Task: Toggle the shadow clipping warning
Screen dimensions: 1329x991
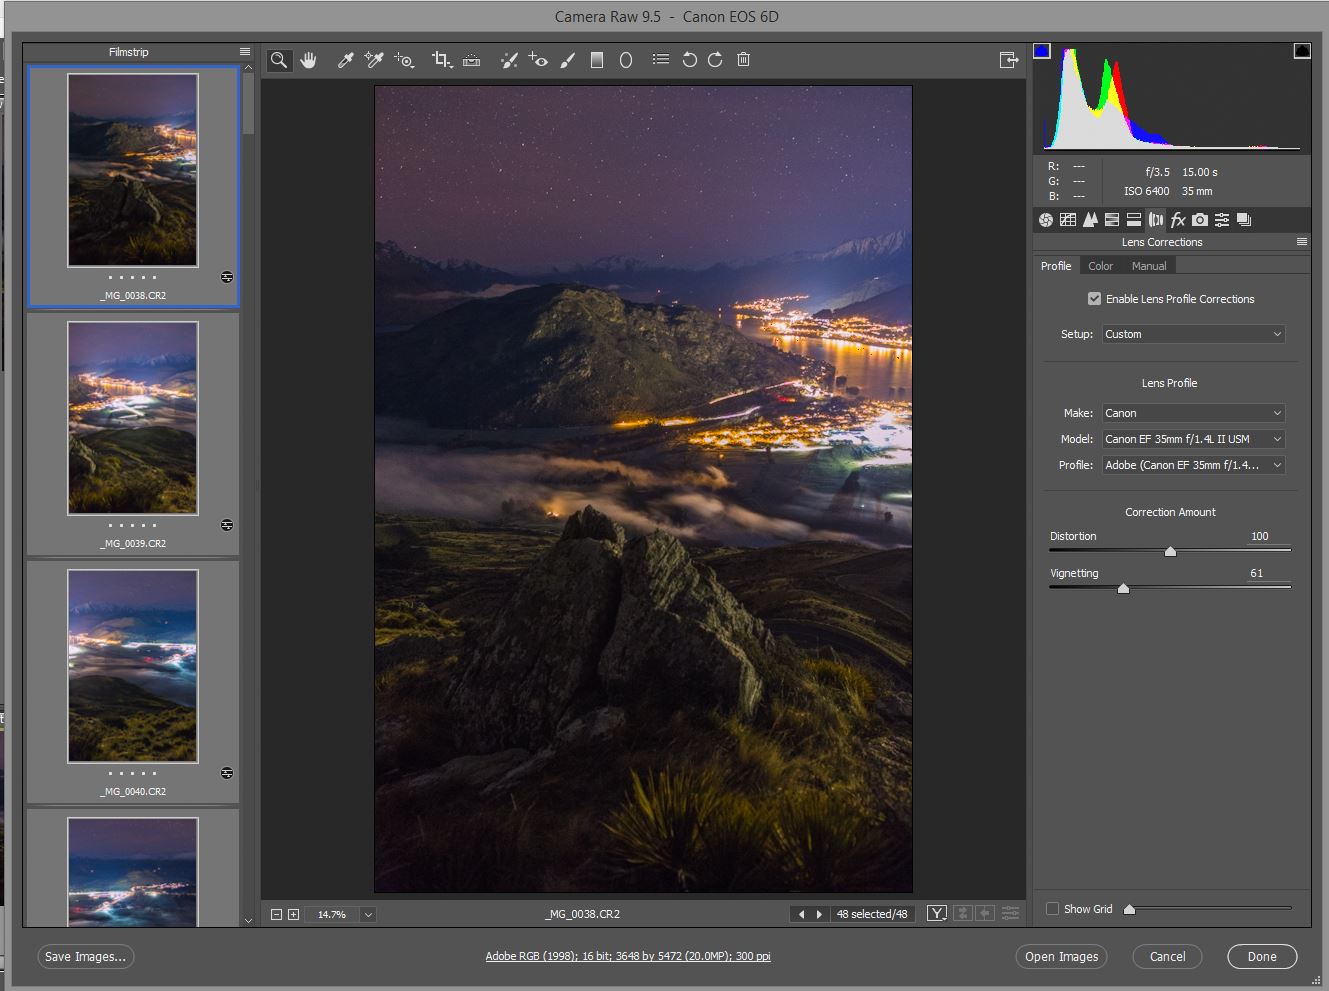Action: (1042, 51)
